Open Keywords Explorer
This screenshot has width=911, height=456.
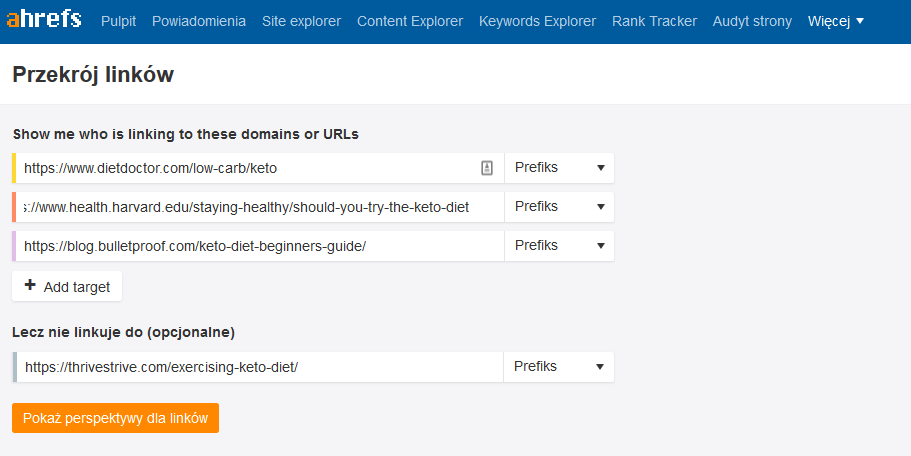[537, 21]
